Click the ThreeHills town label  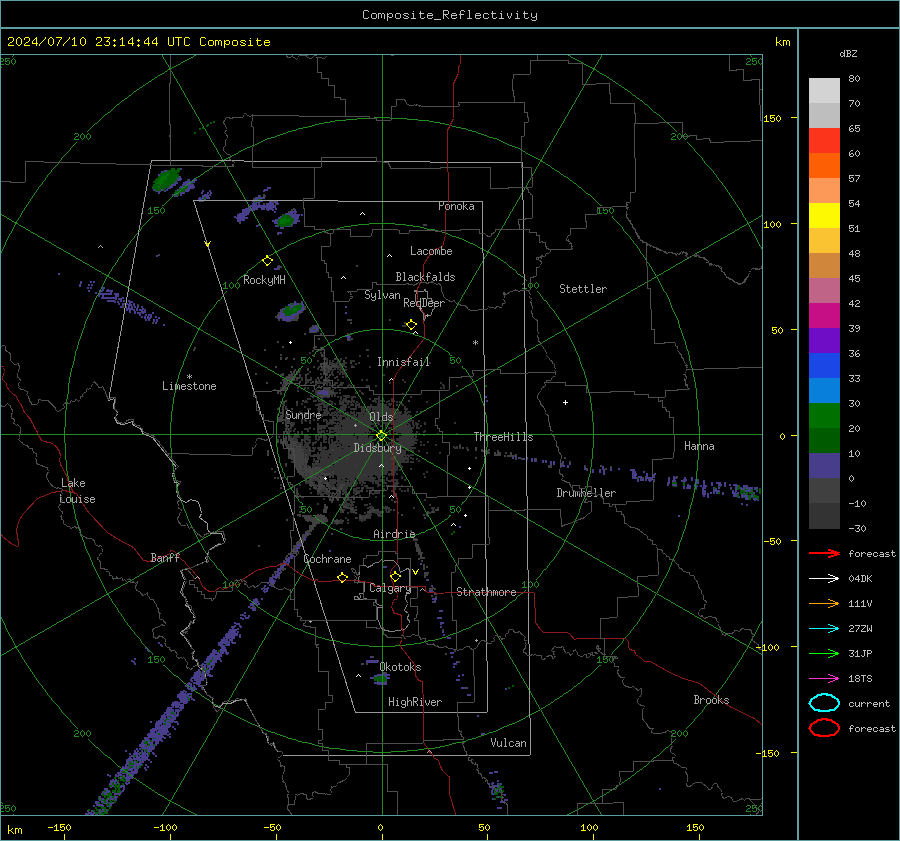point(503,437)
